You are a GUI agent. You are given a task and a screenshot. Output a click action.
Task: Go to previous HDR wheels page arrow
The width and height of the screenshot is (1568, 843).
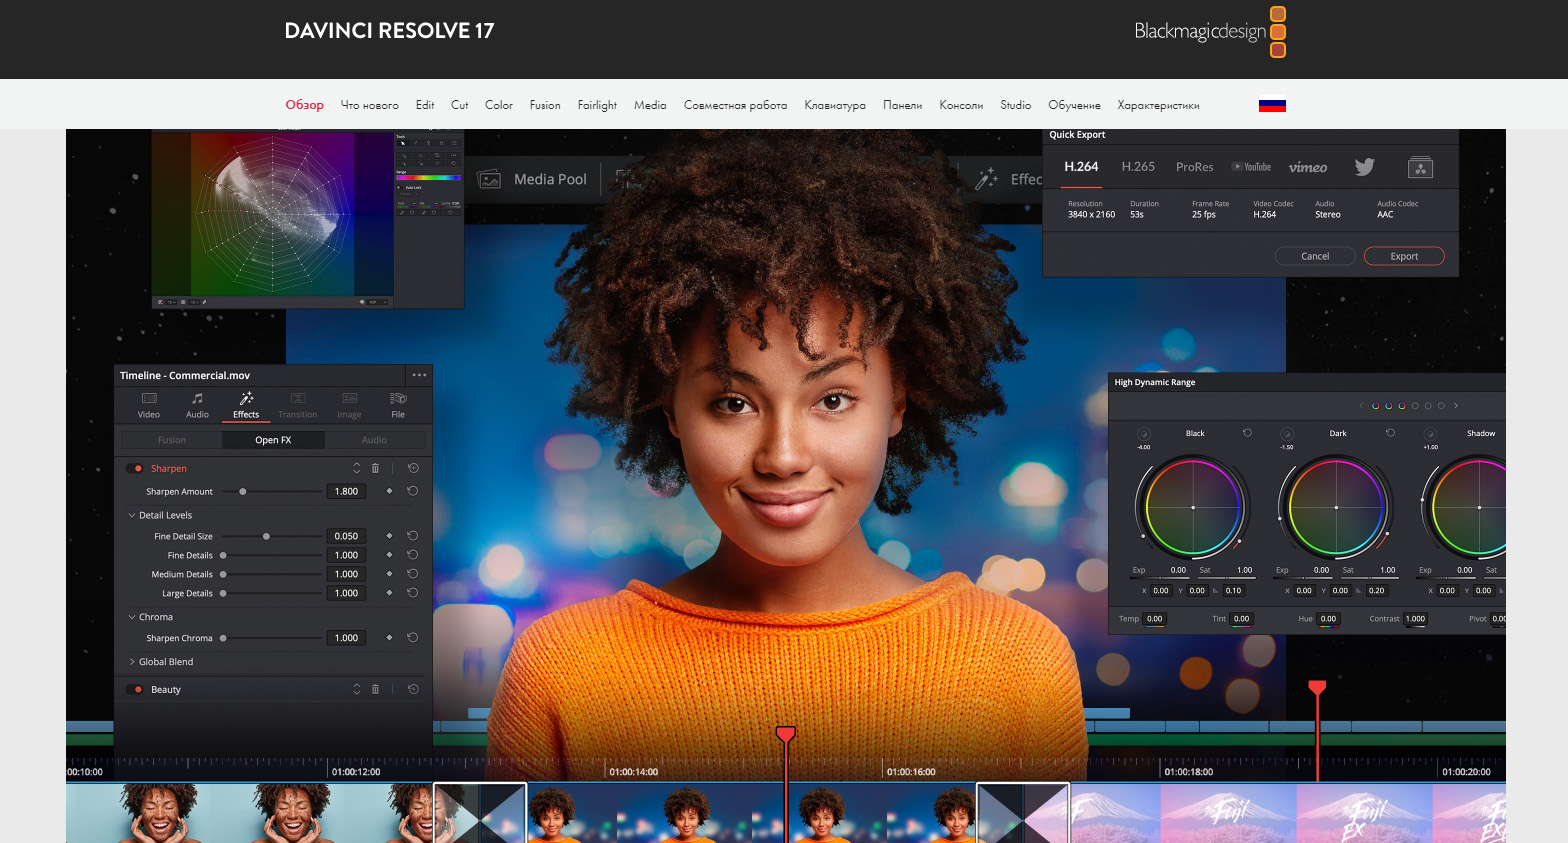click(x=1361, y=406)
